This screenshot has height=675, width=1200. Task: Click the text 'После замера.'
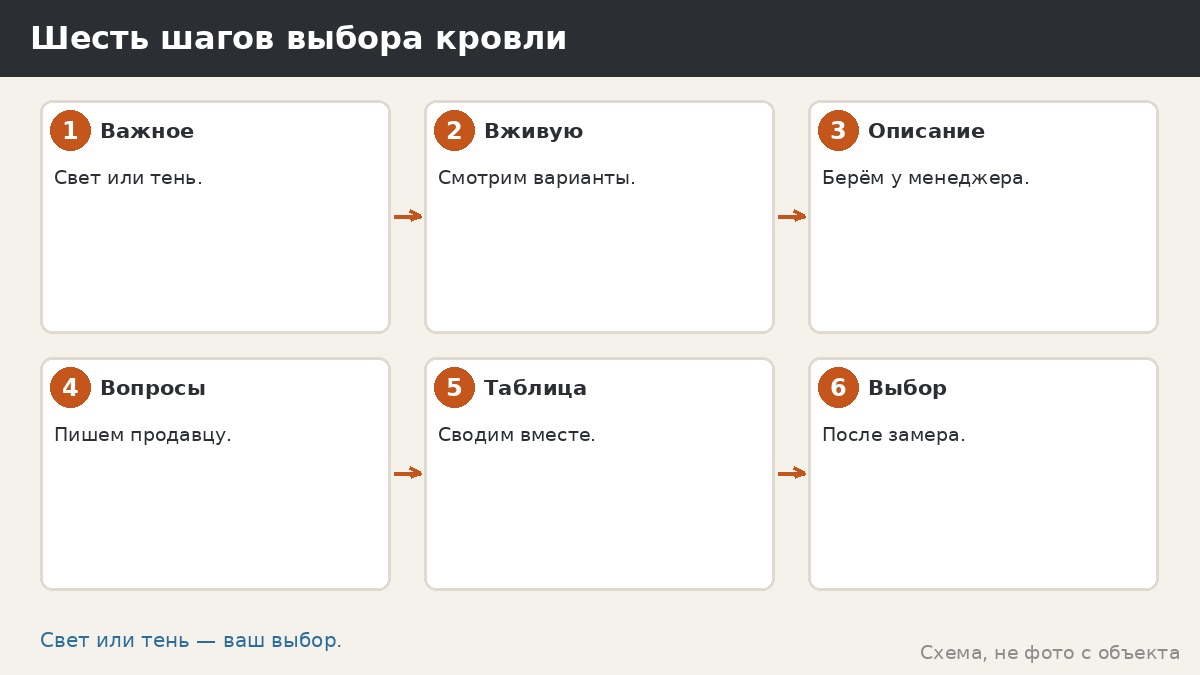click(894, 435)
